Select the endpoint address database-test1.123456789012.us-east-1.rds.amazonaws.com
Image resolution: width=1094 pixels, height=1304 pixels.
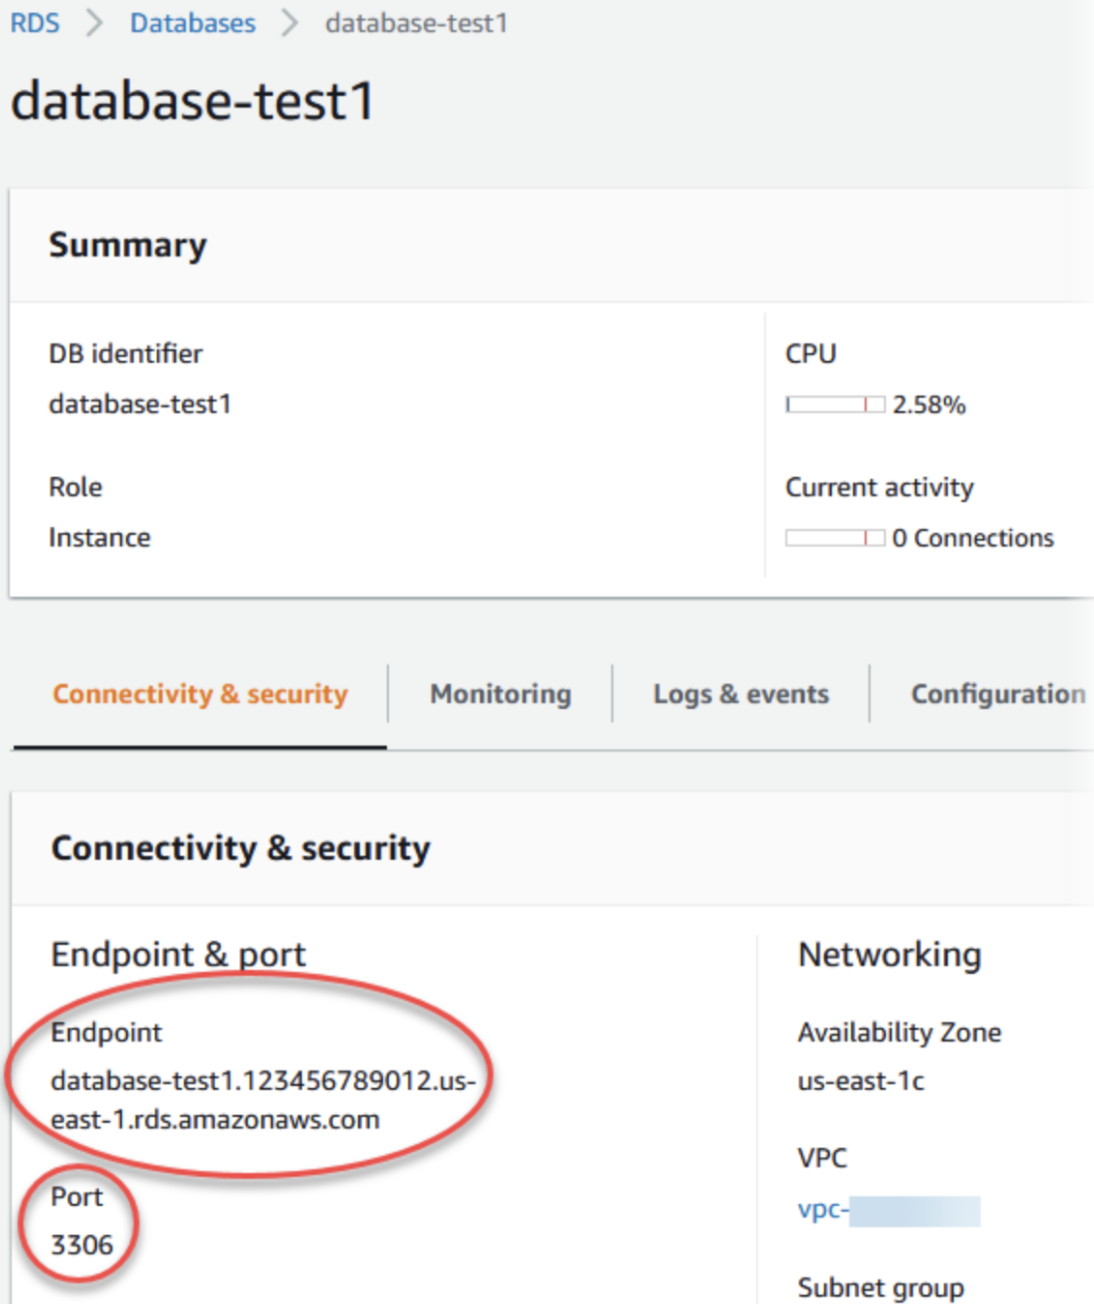tap(264, 1100)
